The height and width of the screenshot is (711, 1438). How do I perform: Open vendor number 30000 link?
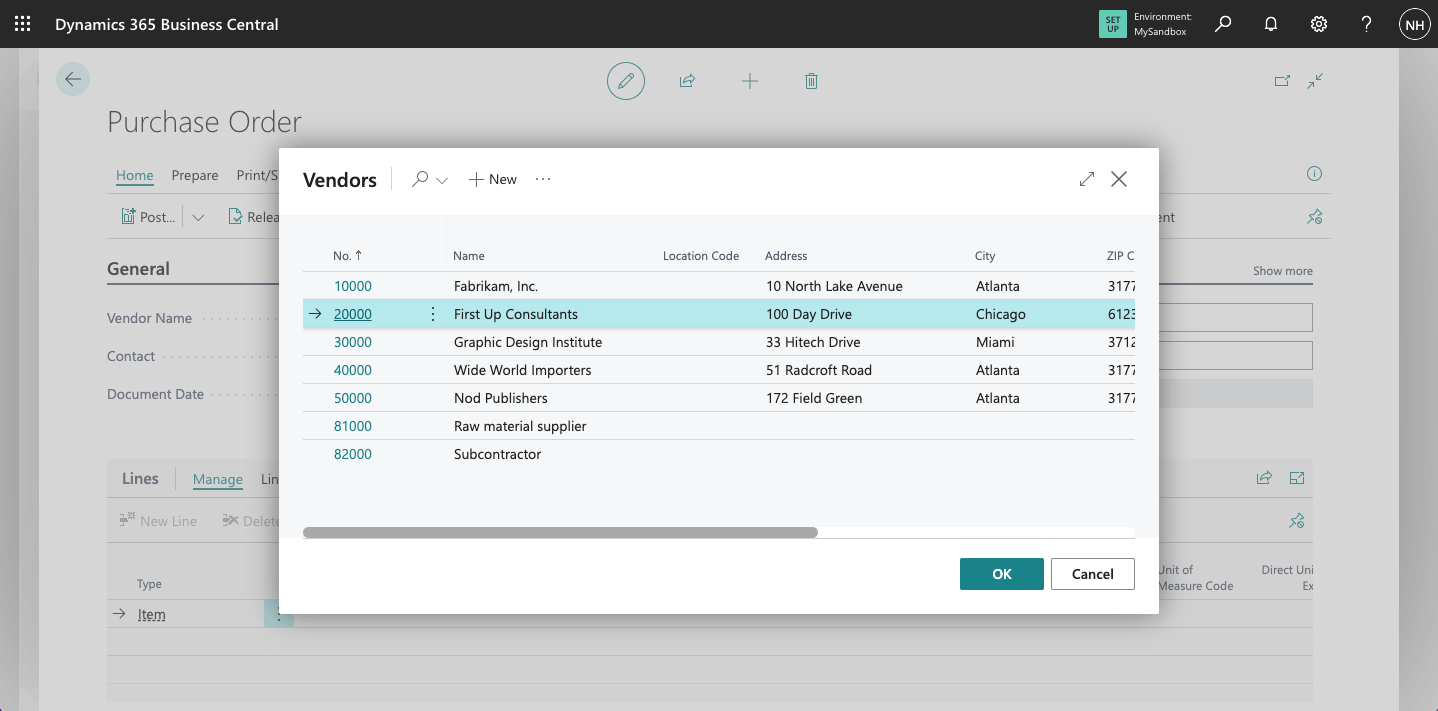352,342
